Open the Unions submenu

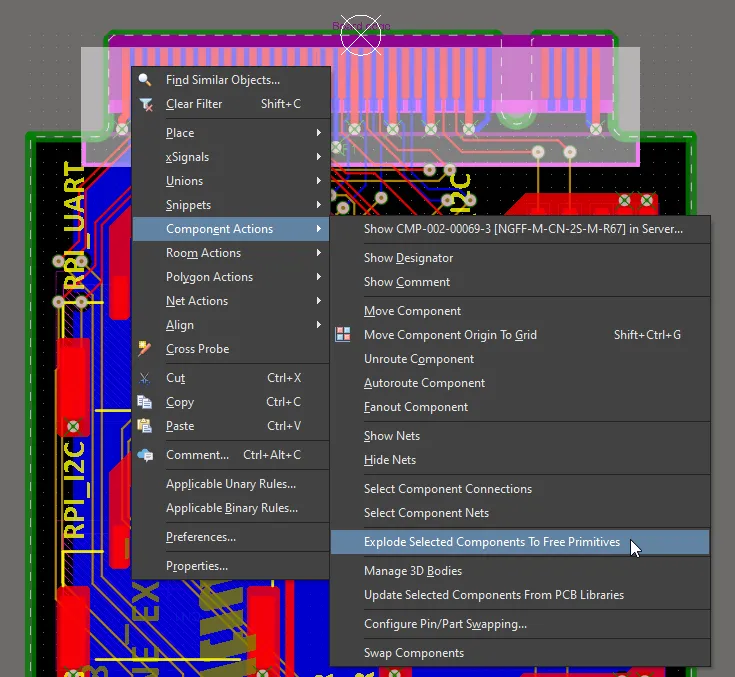click(231, 181)
